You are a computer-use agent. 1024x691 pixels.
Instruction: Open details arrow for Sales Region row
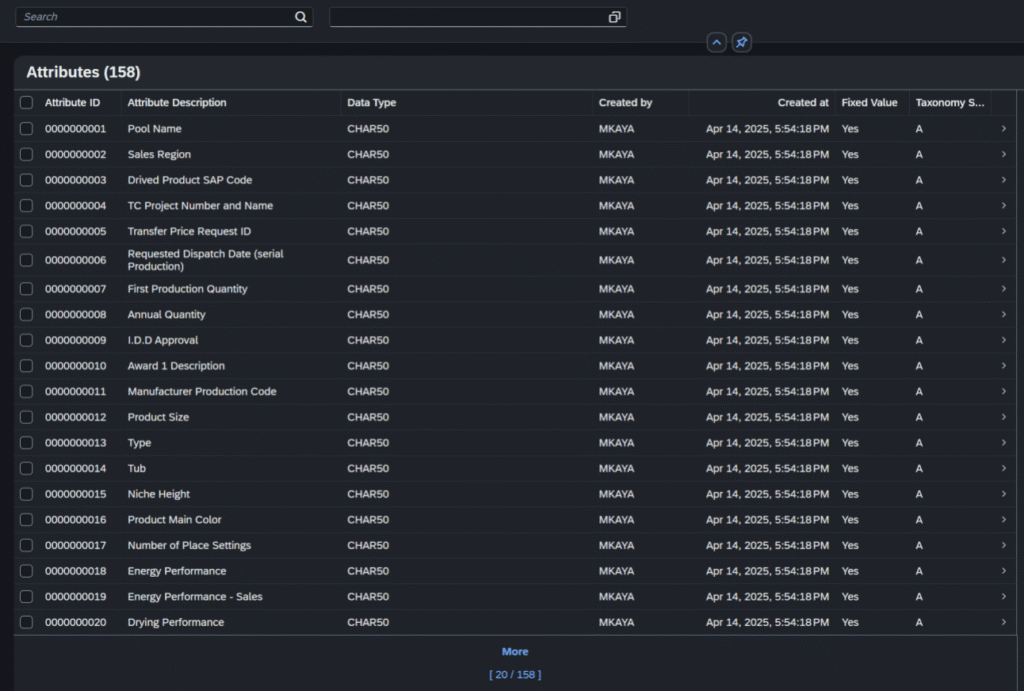pyautogui.click(x=1003, y=155)
